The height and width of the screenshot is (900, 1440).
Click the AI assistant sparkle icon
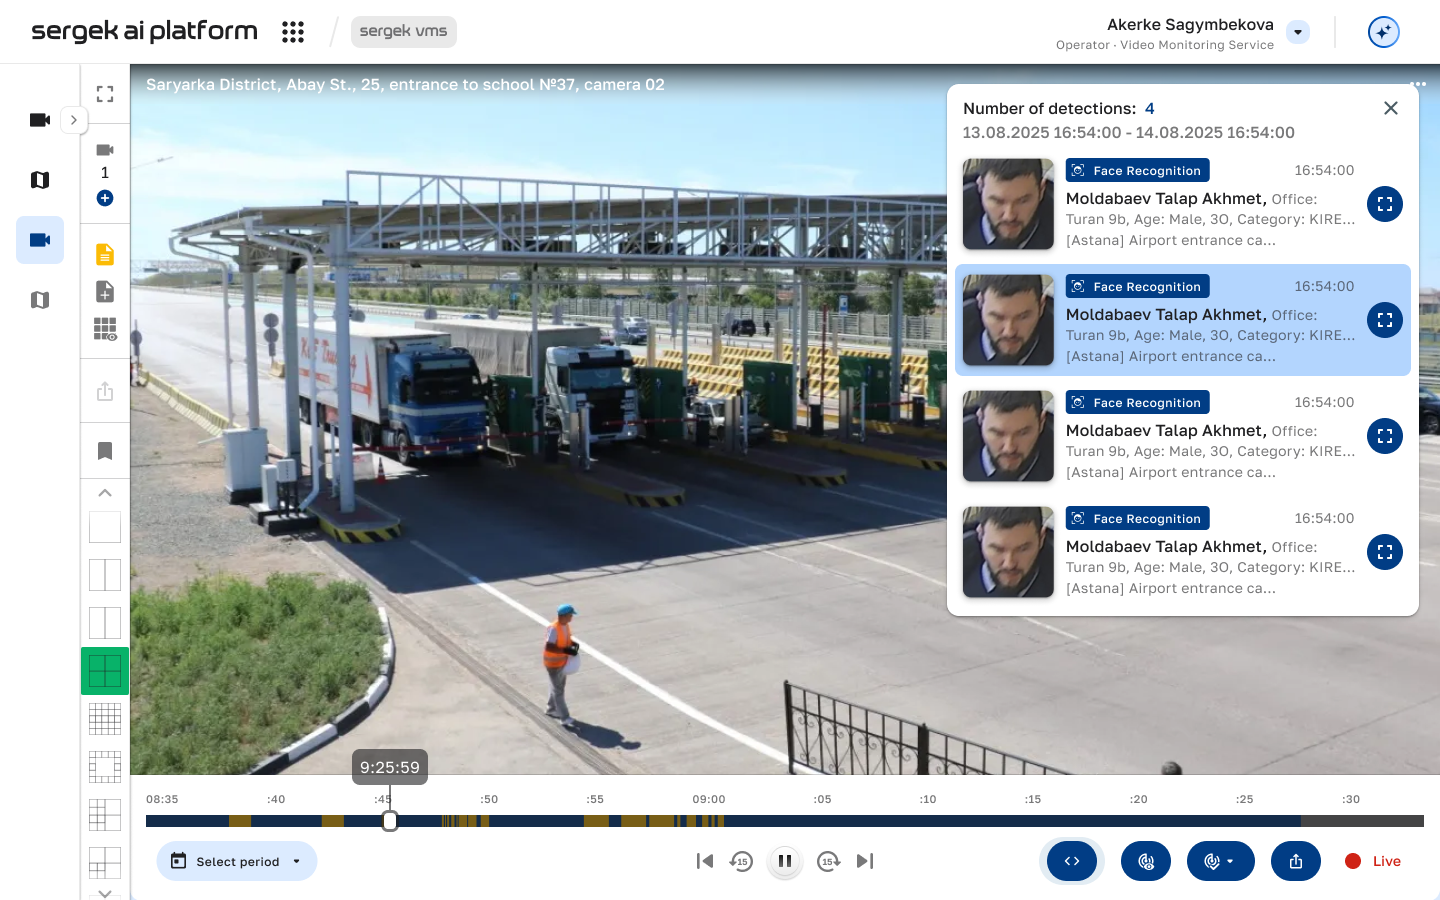click(x=1383, y=32)
